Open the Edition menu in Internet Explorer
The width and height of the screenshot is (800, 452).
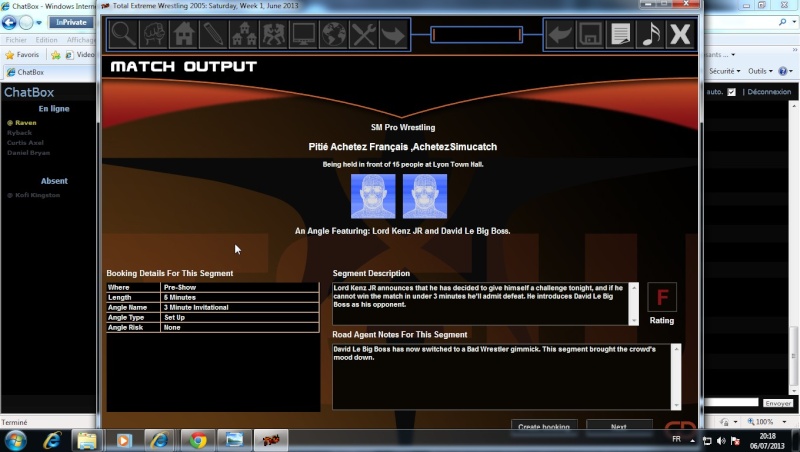click(x=46, y=40)
